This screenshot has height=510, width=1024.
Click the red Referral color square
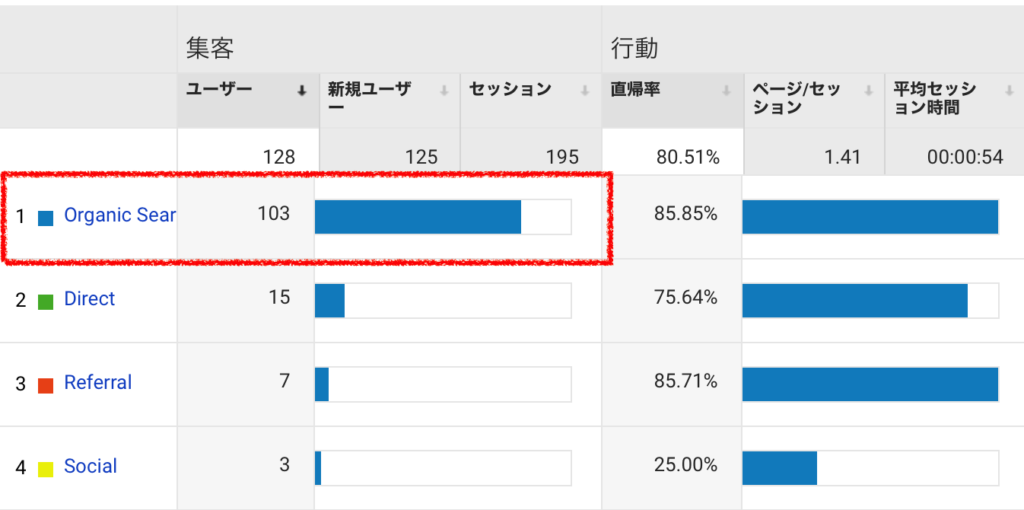pyautogui.click(x=46, y=385)
